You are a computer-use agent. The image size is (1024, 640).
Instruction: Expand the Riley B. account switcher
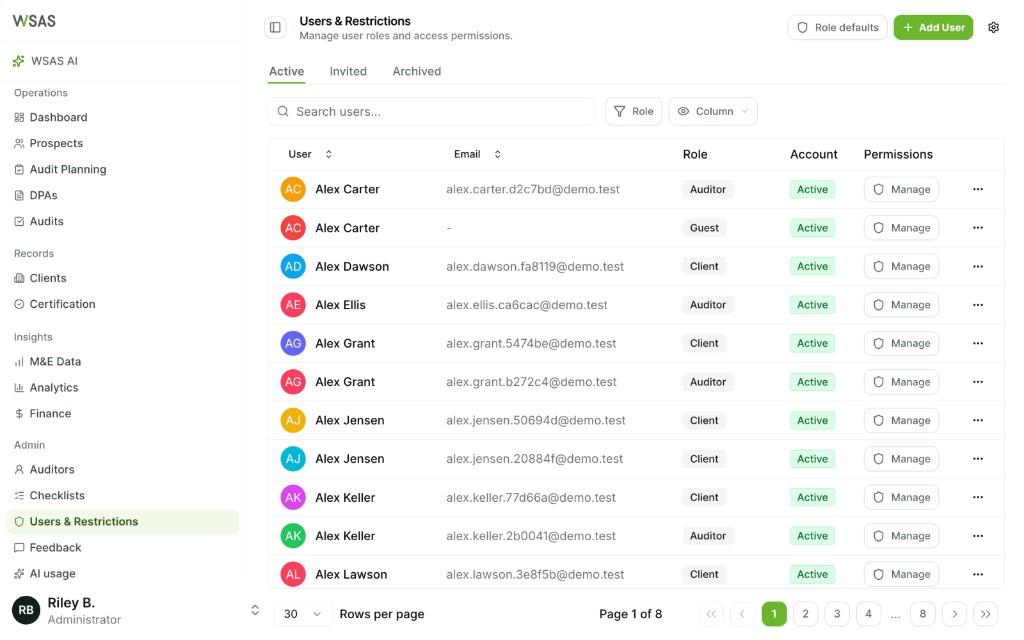pyautogui.click(x=255, y=610)
